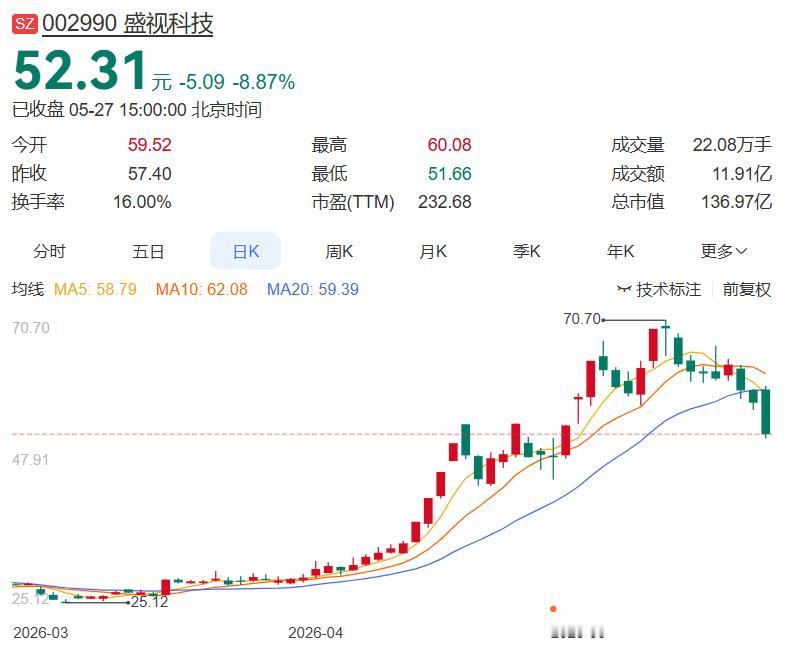785x655 pixels.
Task: Click the 70.70 high price marker
Action: tap(582, 318)
